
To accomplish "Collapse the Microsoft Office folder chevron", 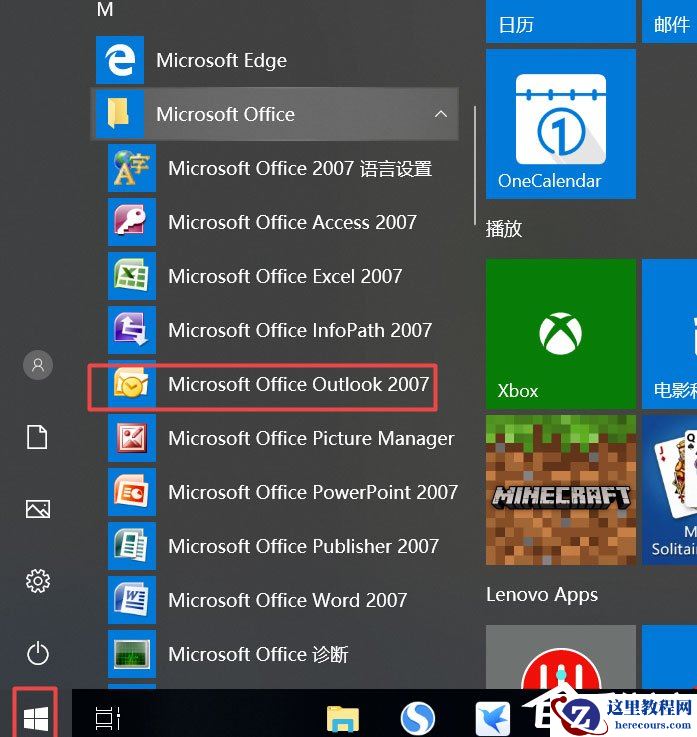I will pos(441,114).
